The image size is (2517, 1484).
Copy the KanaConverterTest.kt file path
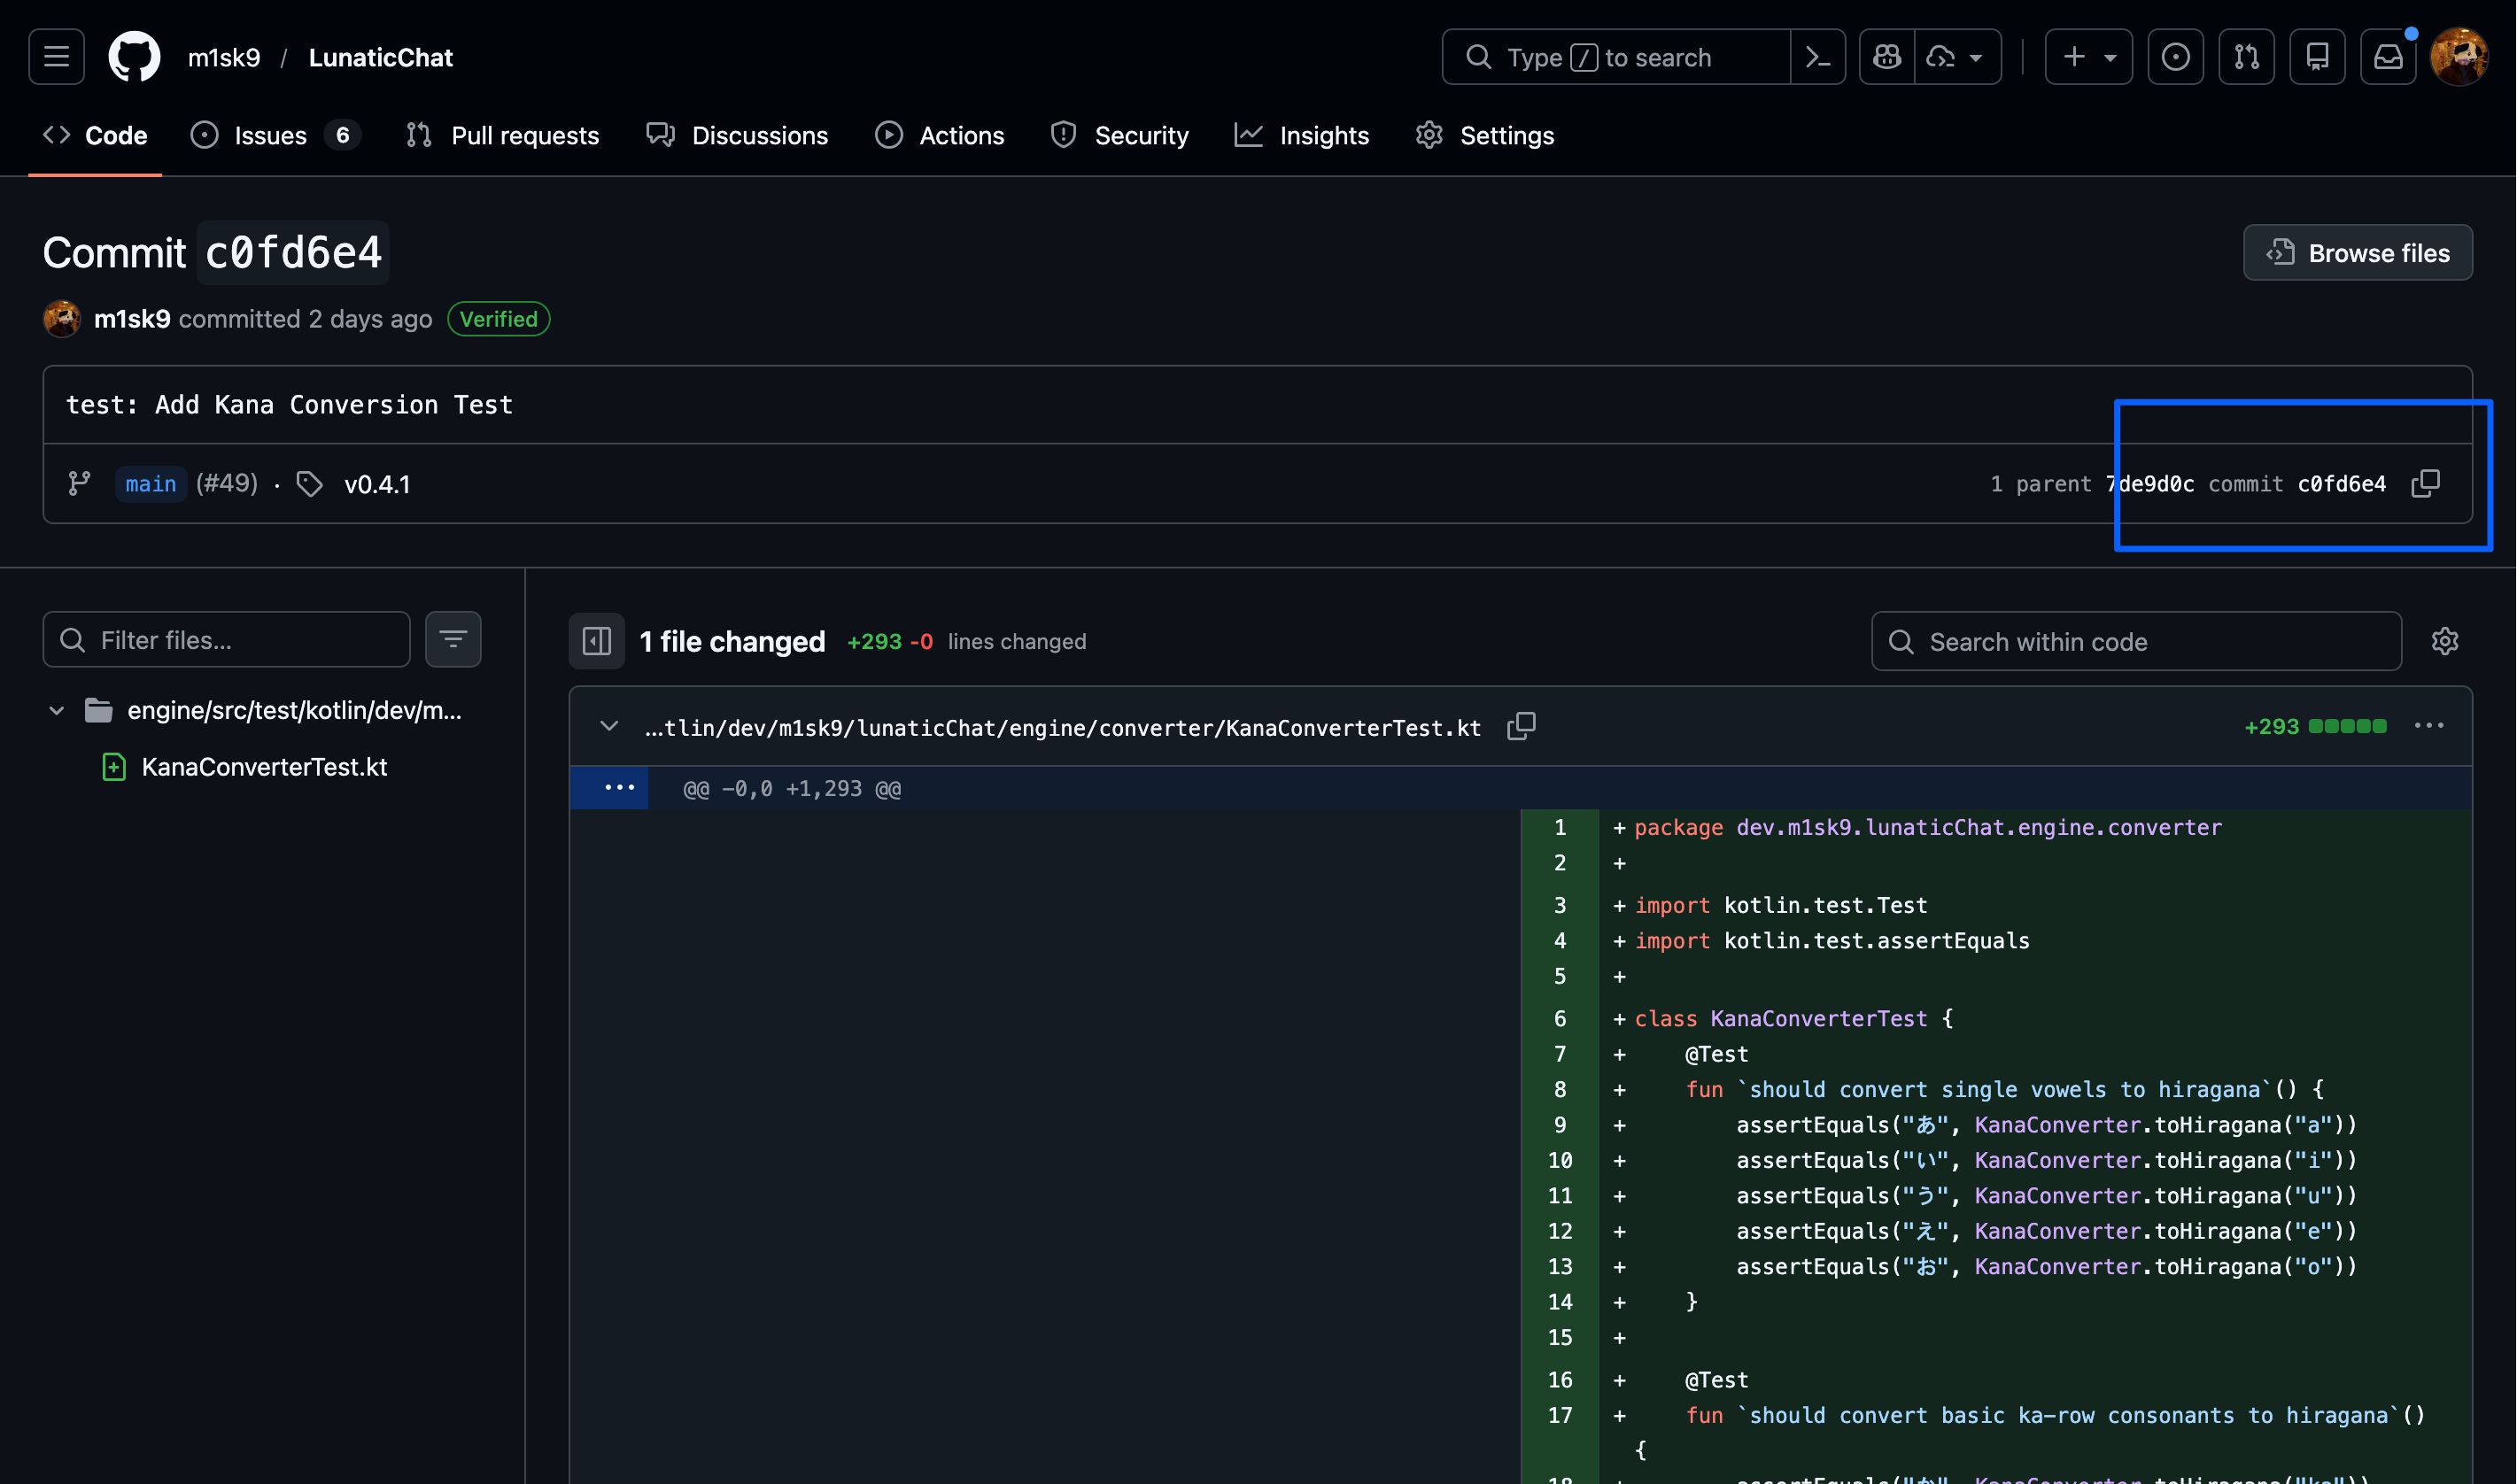[1521, 727]
